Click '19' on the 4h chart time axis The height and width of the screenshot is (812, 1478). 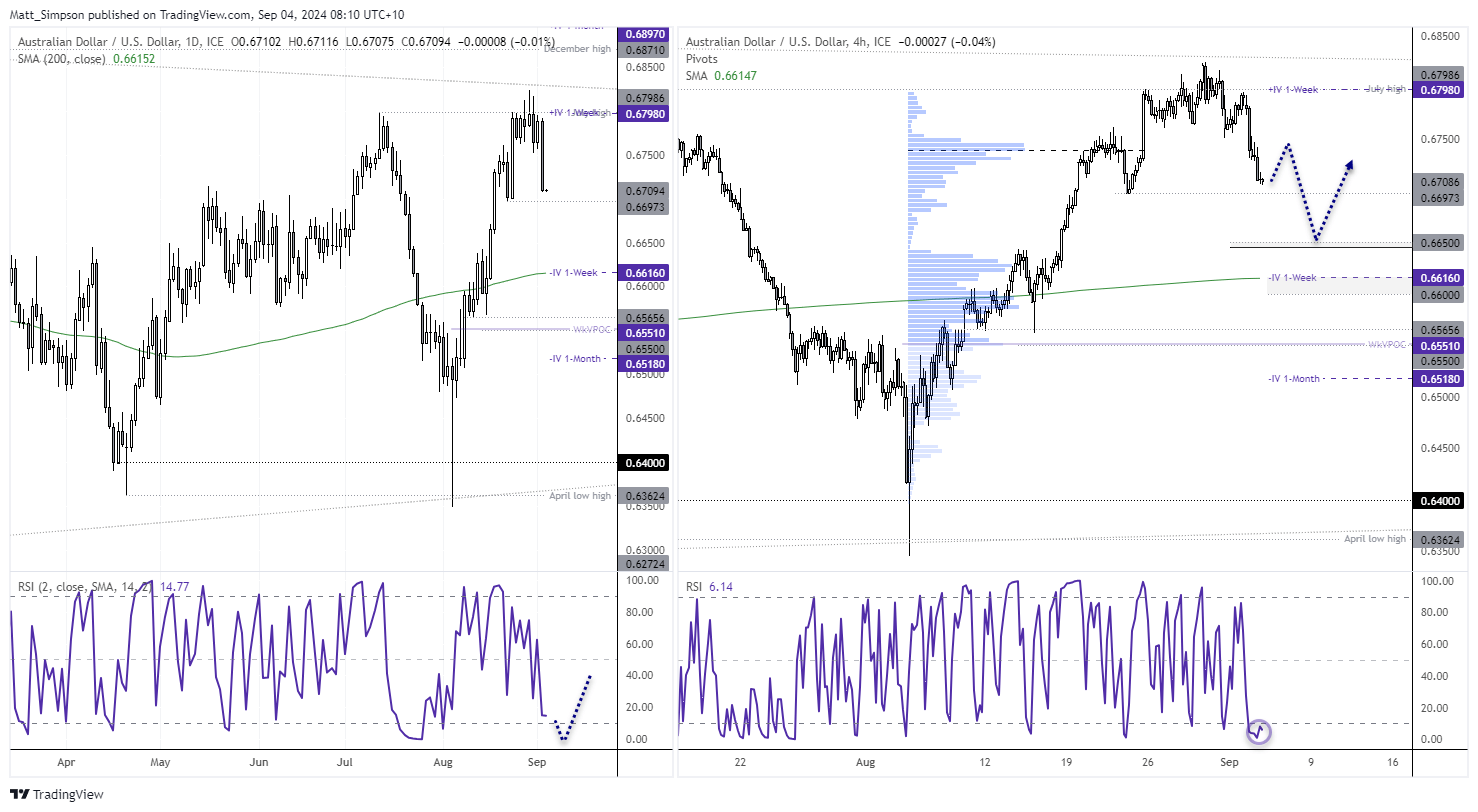[x=1066, y=761]
